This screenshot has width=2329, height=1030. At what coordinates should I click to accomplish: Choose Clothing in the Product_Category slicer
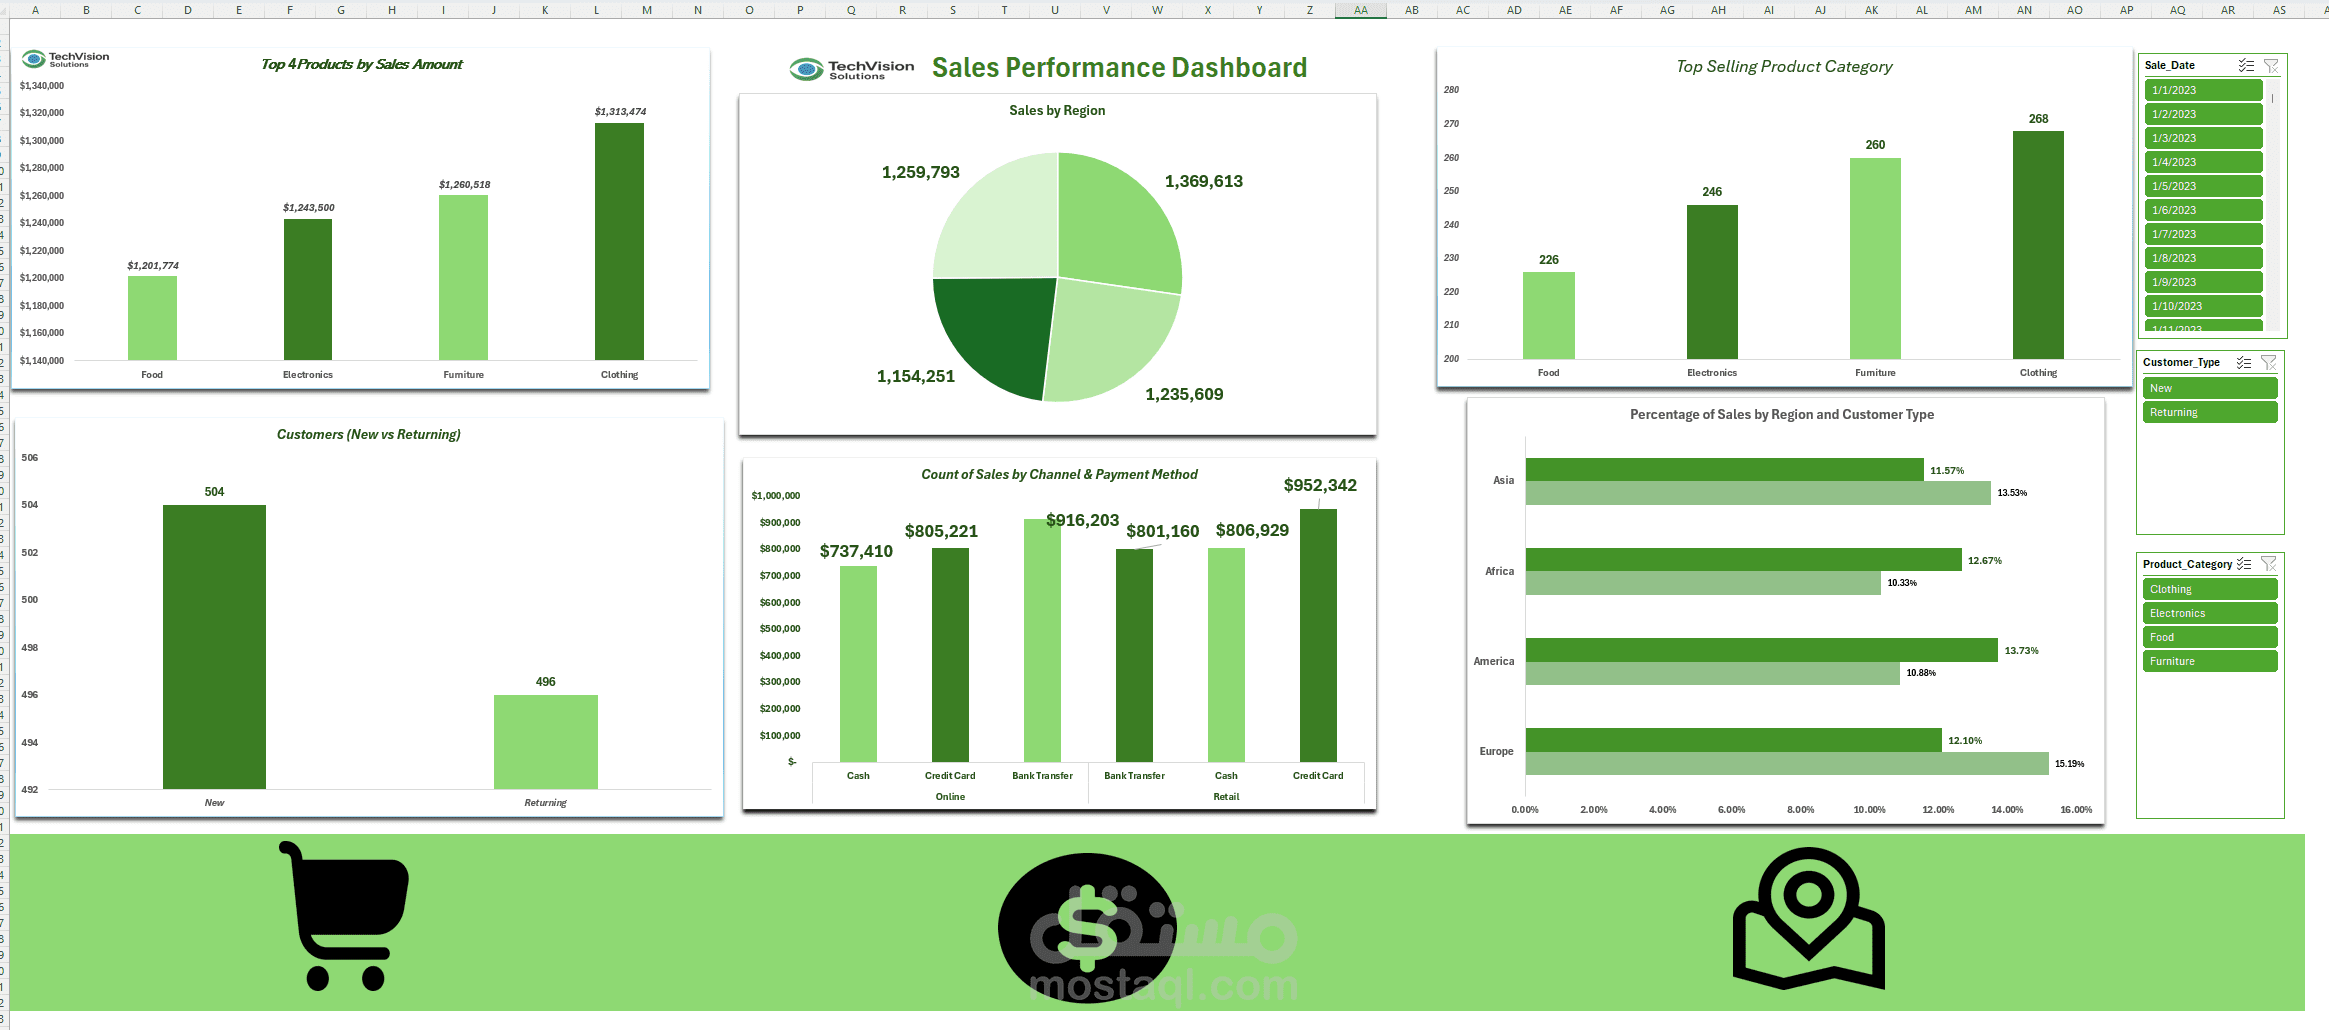(x=2210, y=589)
